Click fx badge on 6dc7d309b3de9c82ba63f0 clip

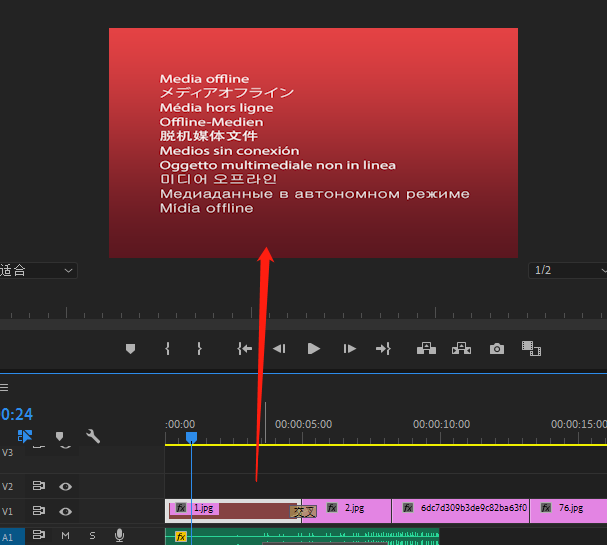coord(408,507)
